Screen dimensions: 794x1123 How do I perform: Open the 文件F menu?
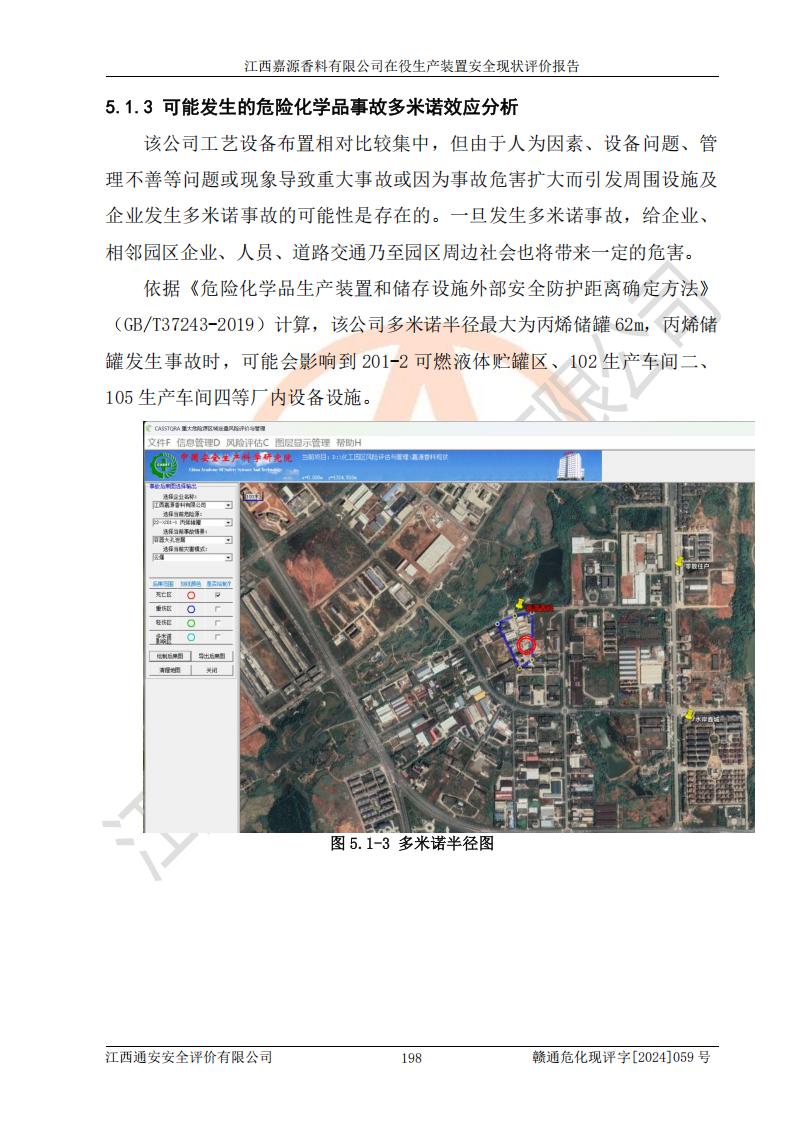tap(159, 442)
